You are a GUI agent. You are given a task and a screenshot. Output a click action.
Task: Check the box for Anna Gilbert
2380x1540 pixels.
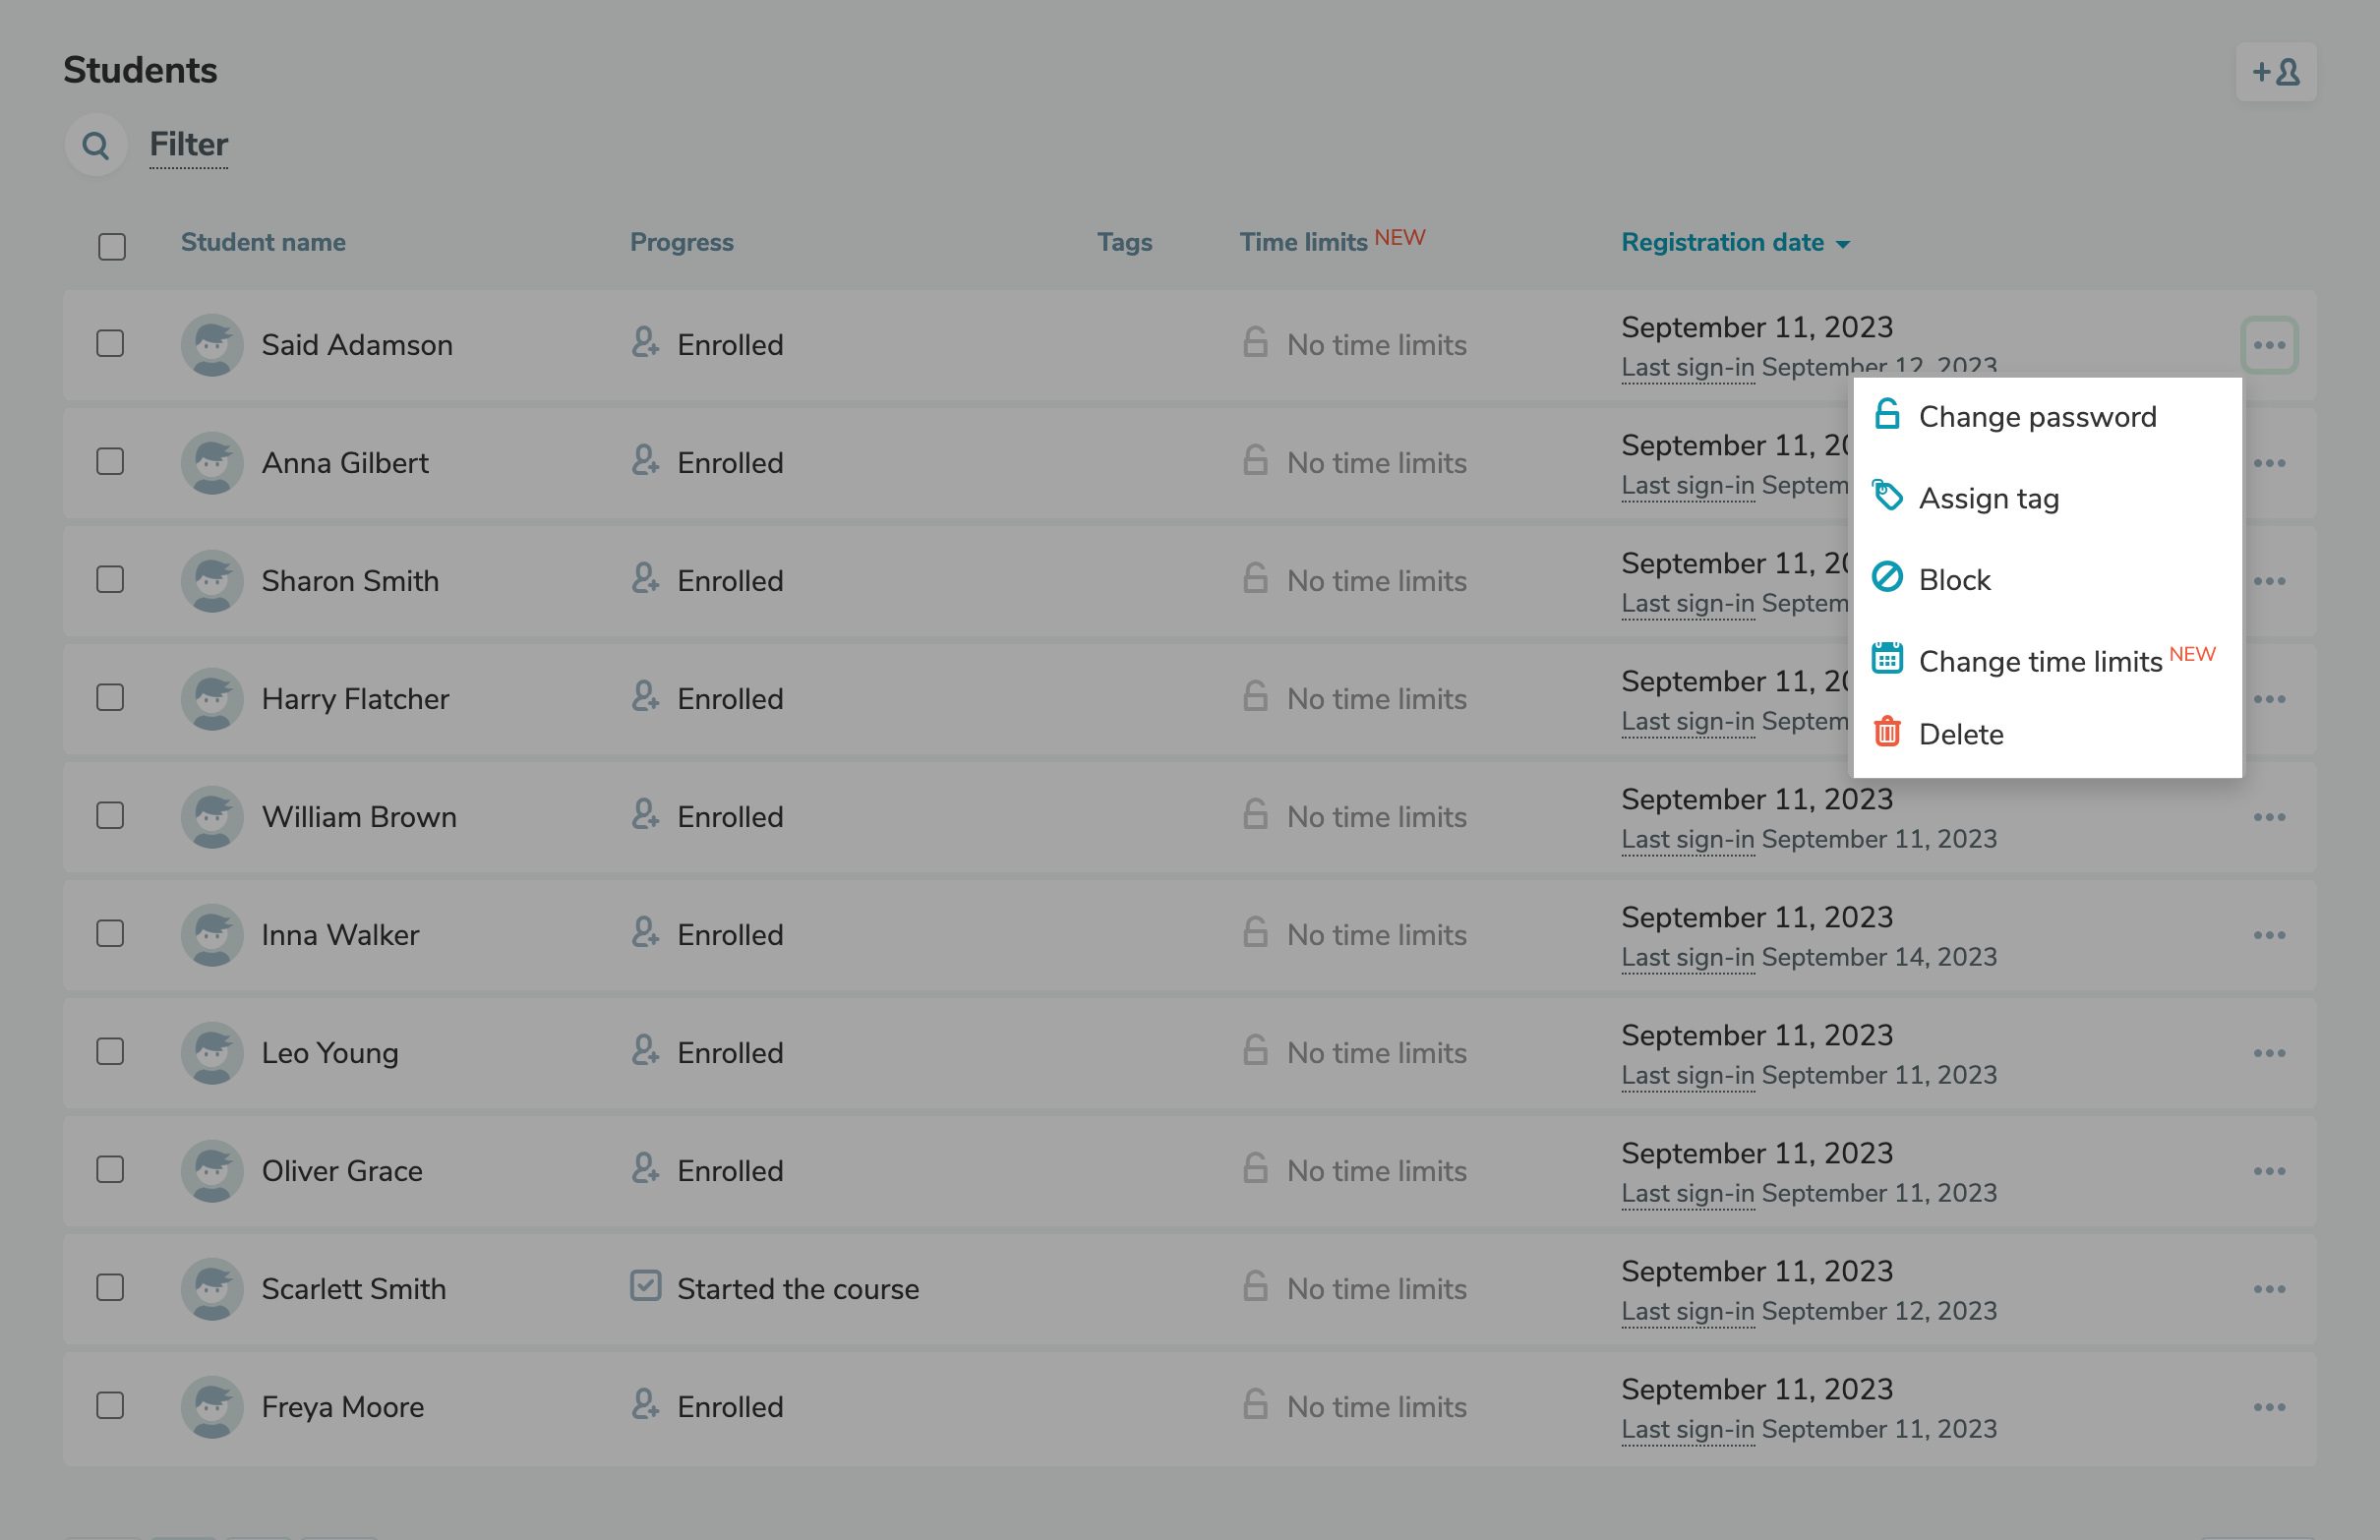click(110, 462)
